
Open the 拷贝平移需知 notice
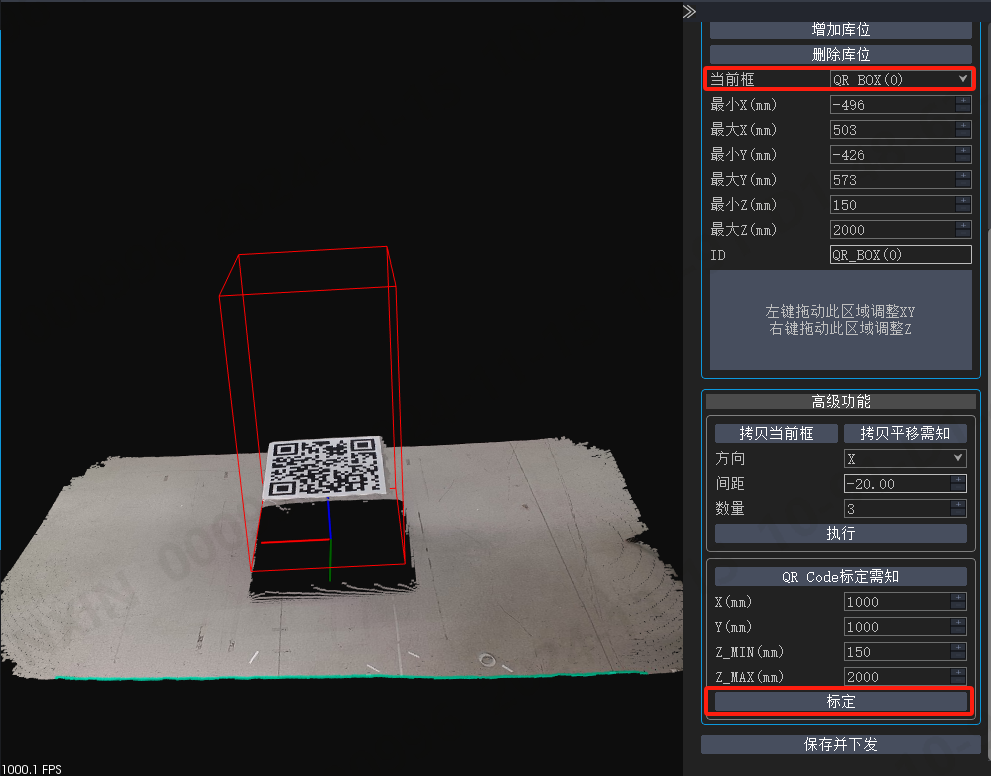905,433
